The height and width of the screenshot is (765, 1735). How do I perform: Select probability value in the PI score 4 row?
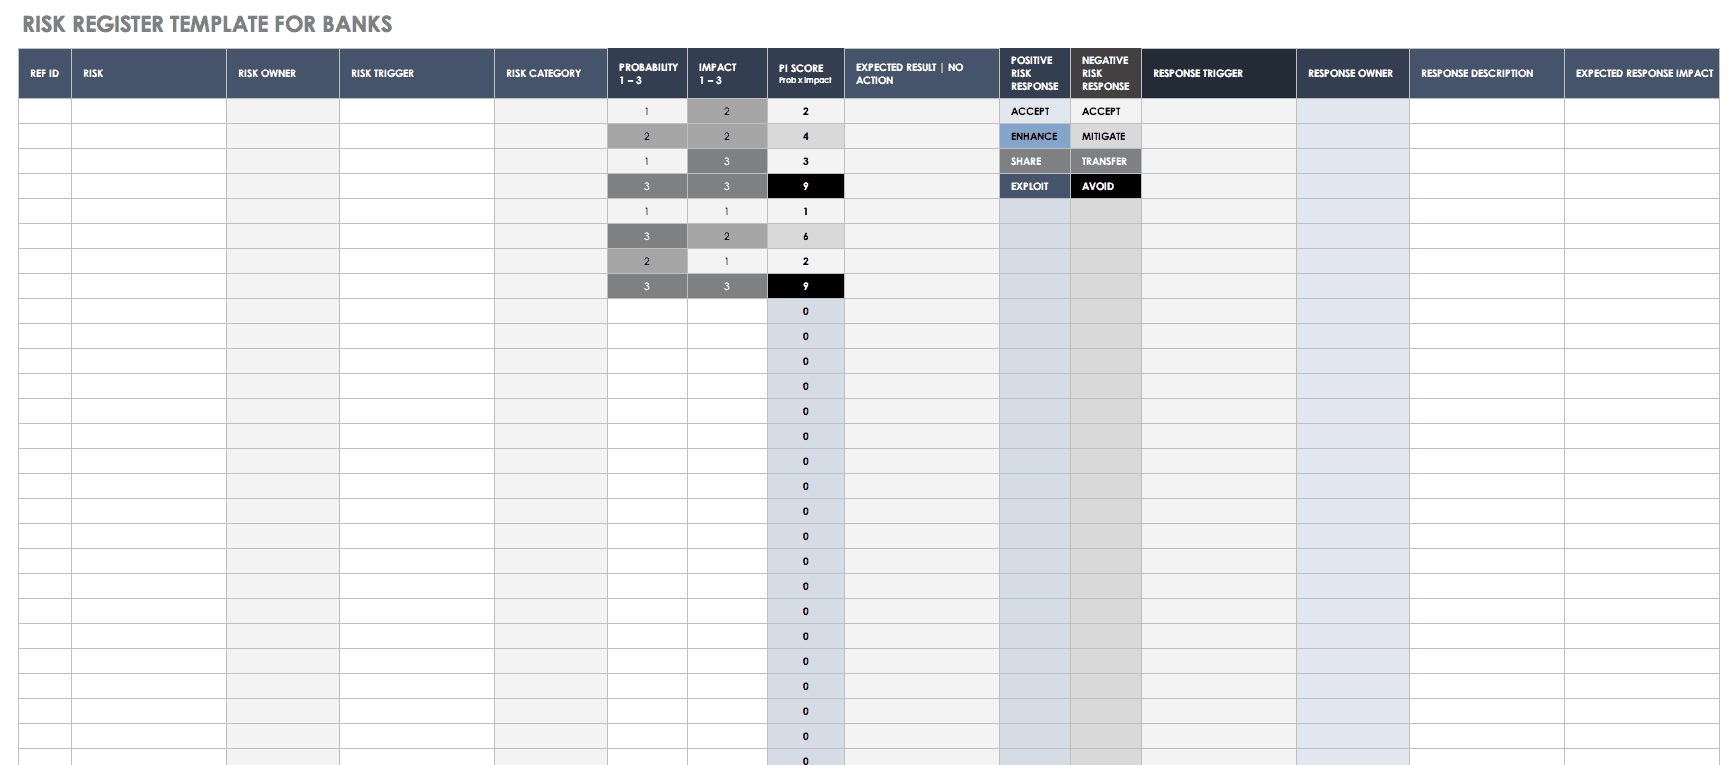point(647,136)
